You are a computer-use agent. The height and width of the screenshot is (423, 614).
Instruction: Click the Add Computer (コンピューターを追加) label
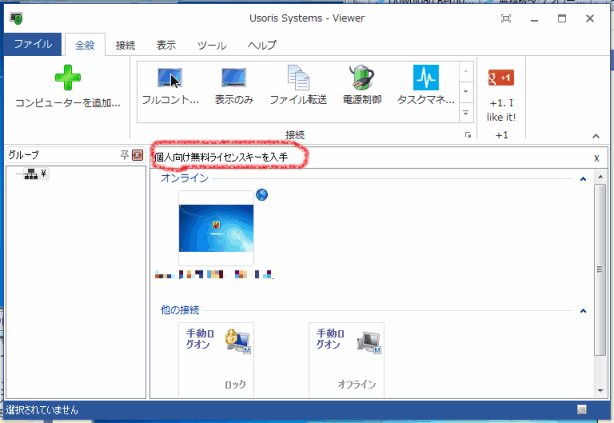click(x=68, y=103)
